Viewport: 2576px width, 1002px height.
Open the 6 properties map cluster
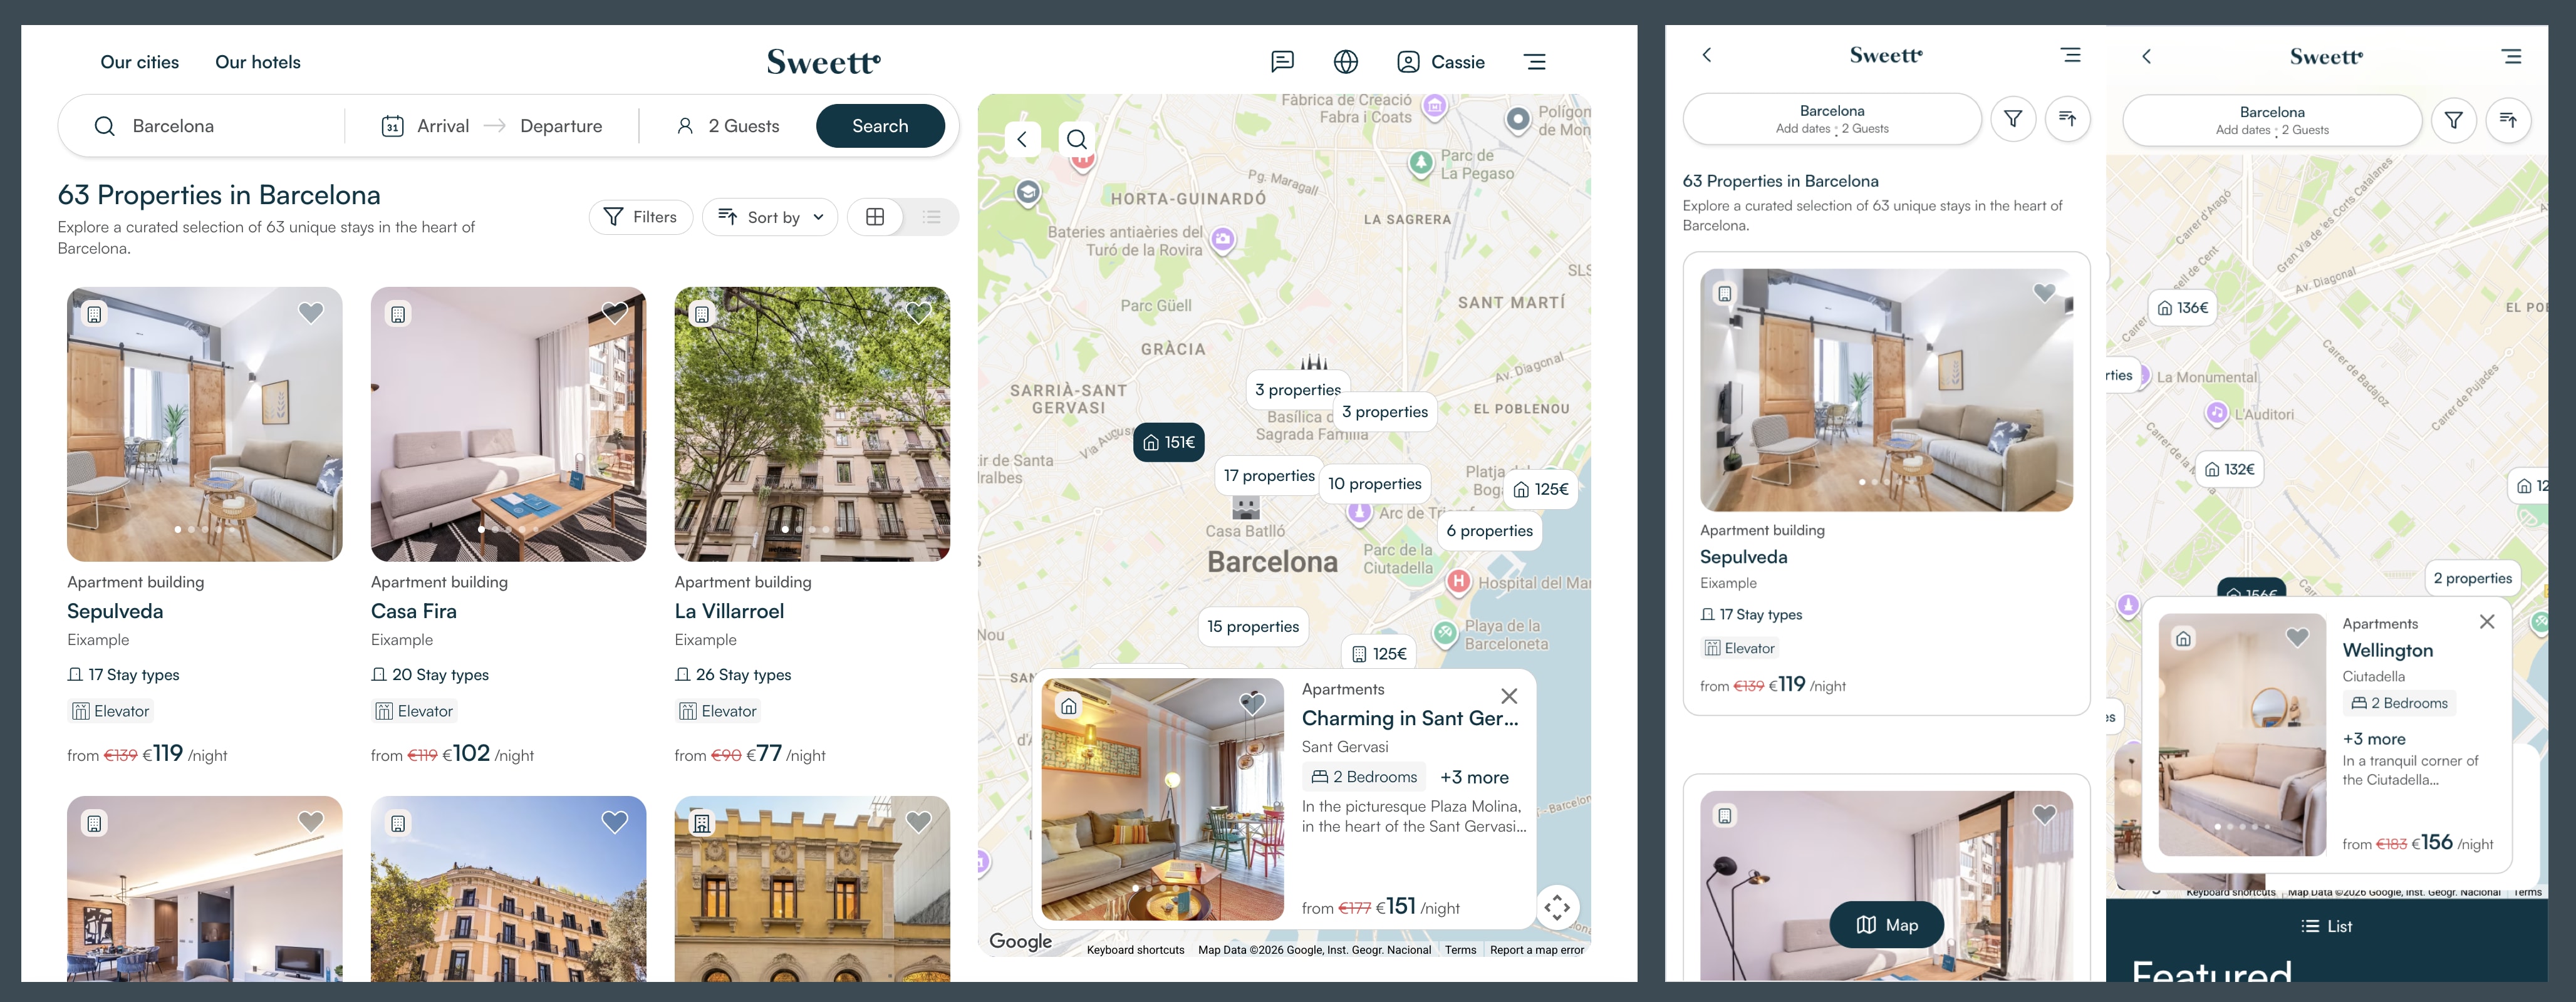click(x=1489, y=531)
